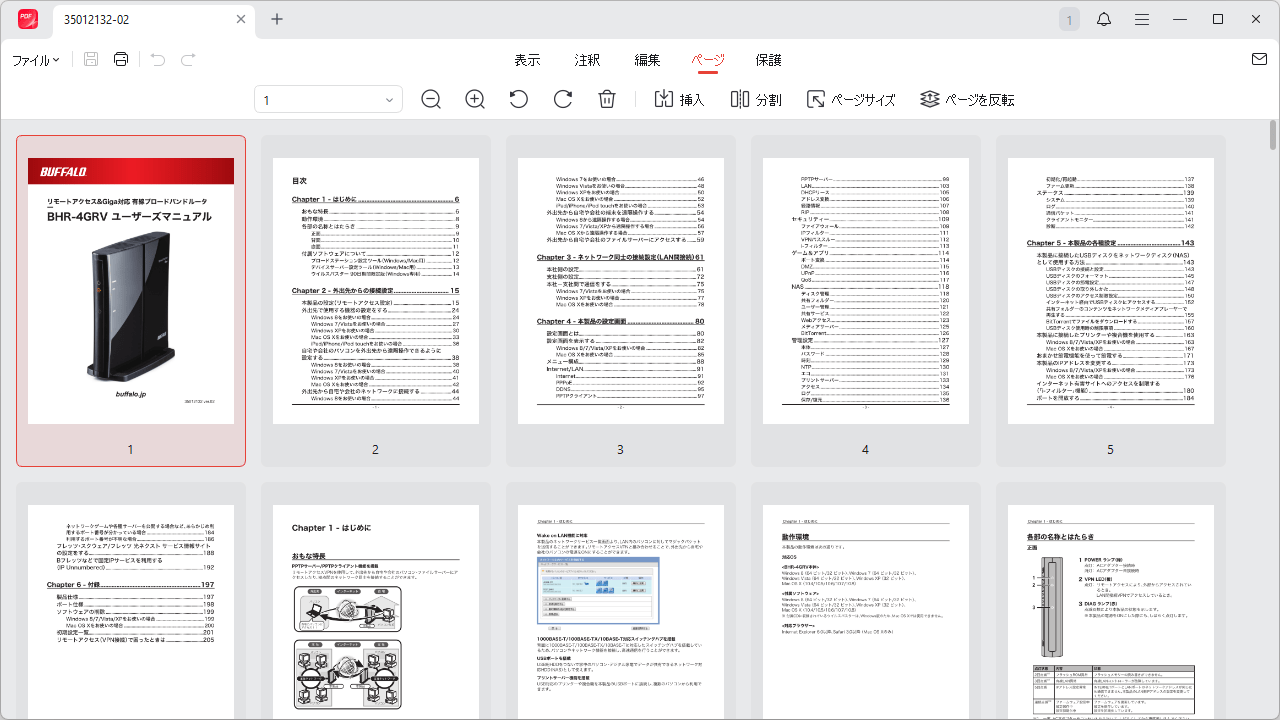Viewport: 1280px width, 720px height.
Task: Rotate page counterclockwise
Action: (x=518, y=99)
